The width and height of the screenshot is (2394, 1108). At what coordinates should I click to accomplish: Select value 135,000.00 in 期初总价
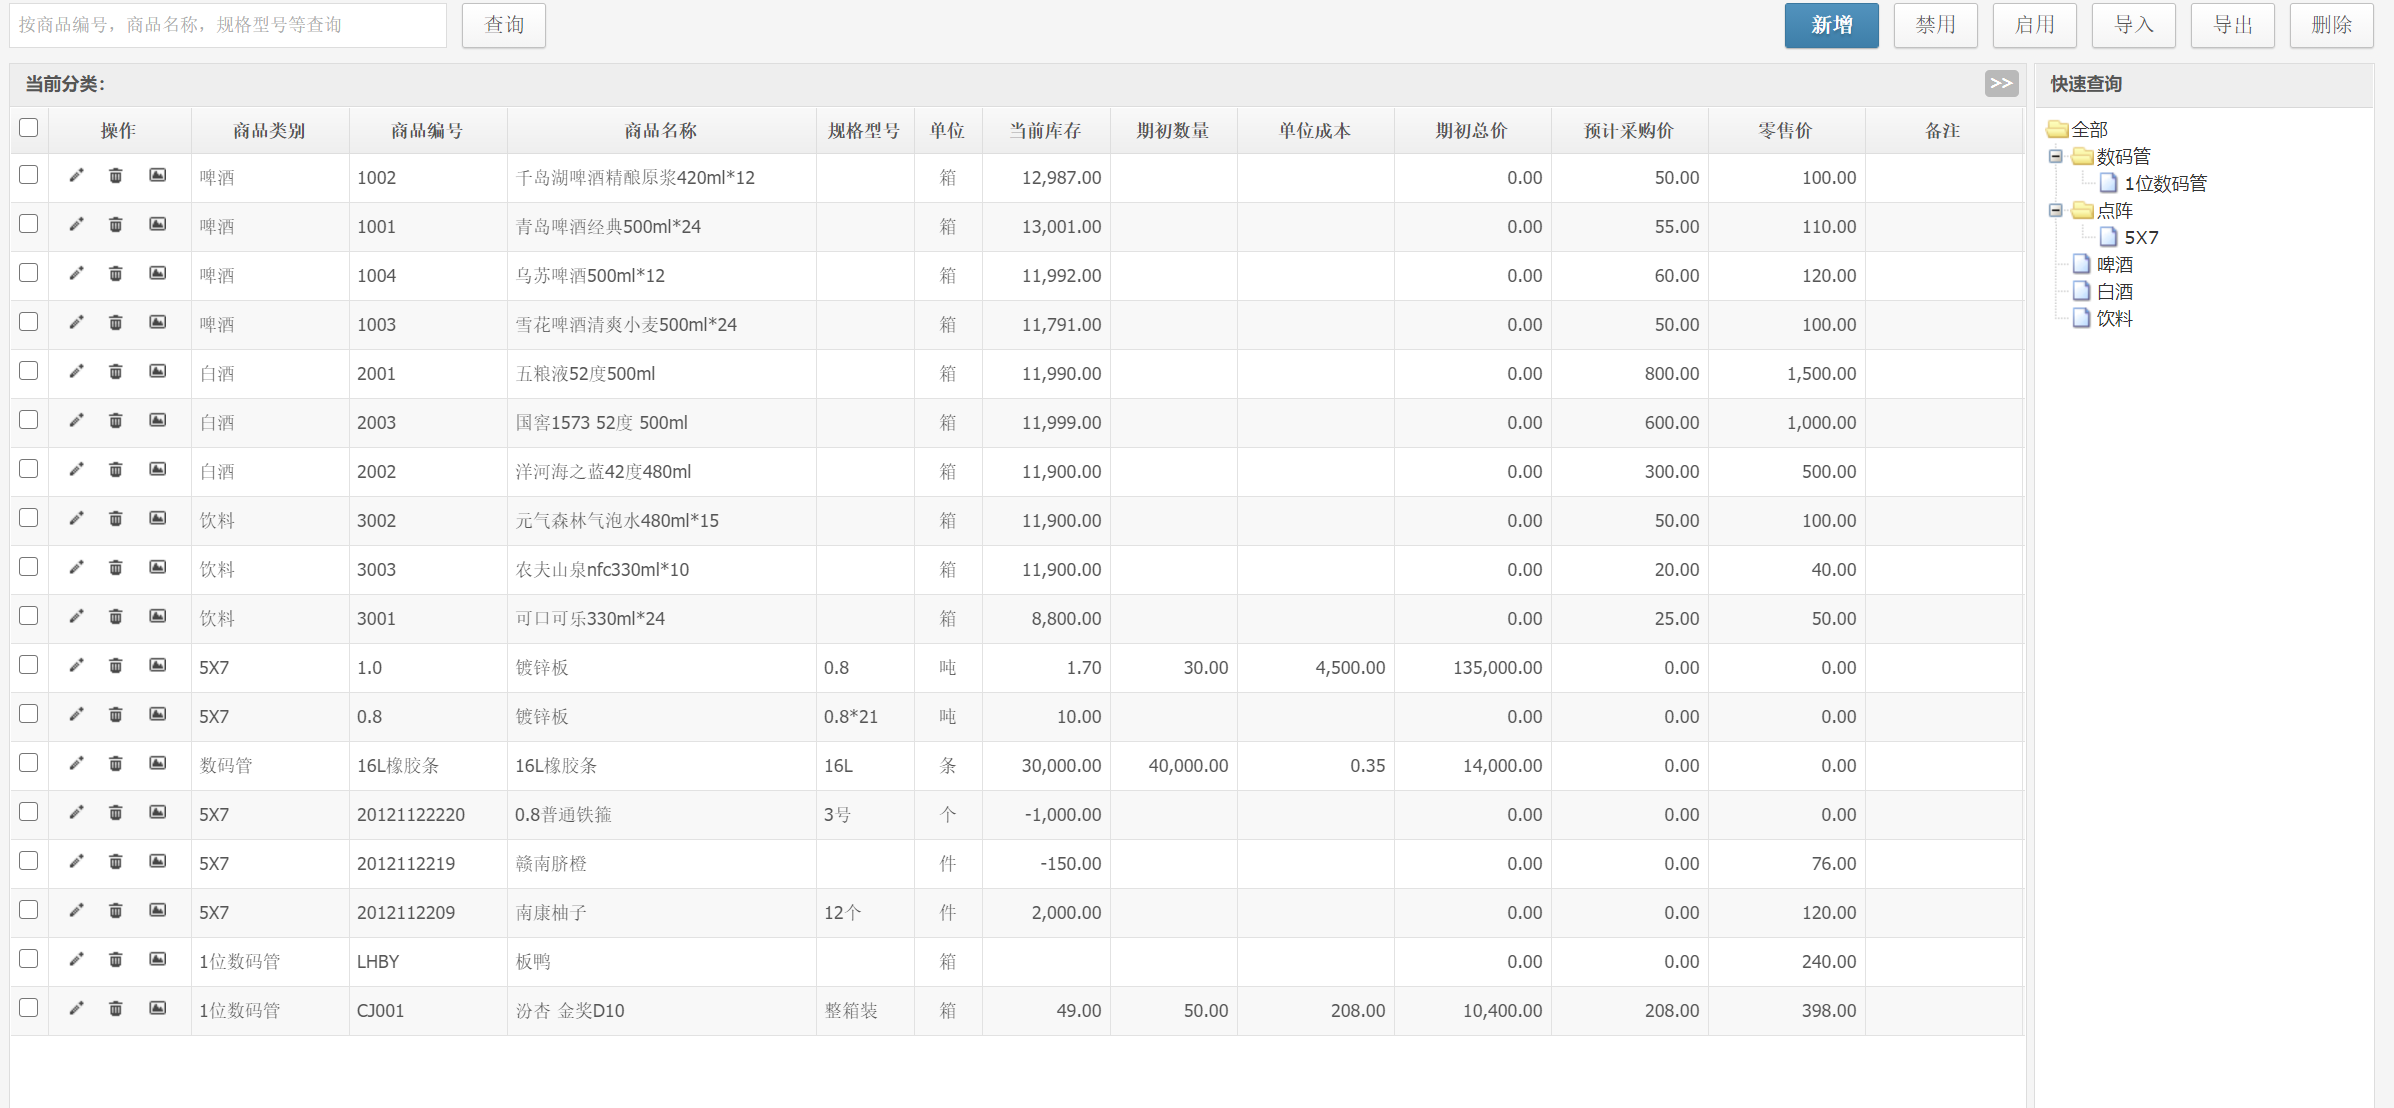pyautogui.click(x=1497, y=668)
